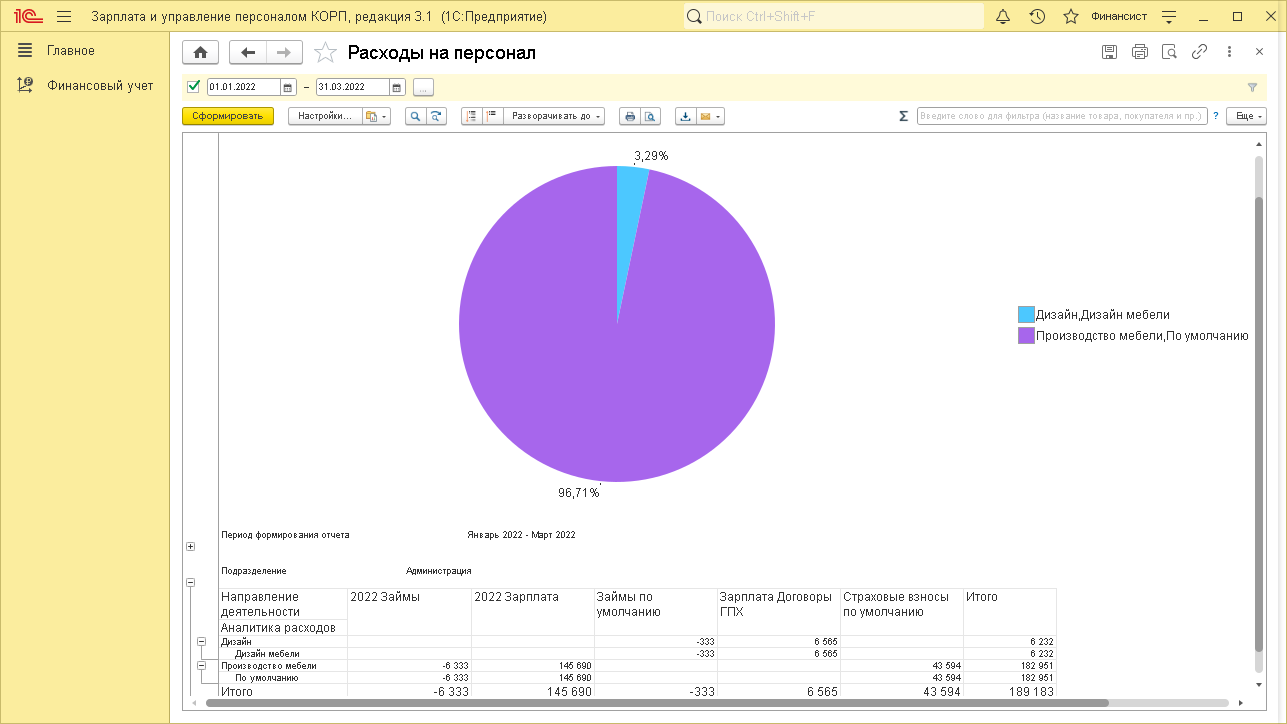Open print preview in report toolbar
This screenshot has width=1287, height=724.
tap(651, 116)
